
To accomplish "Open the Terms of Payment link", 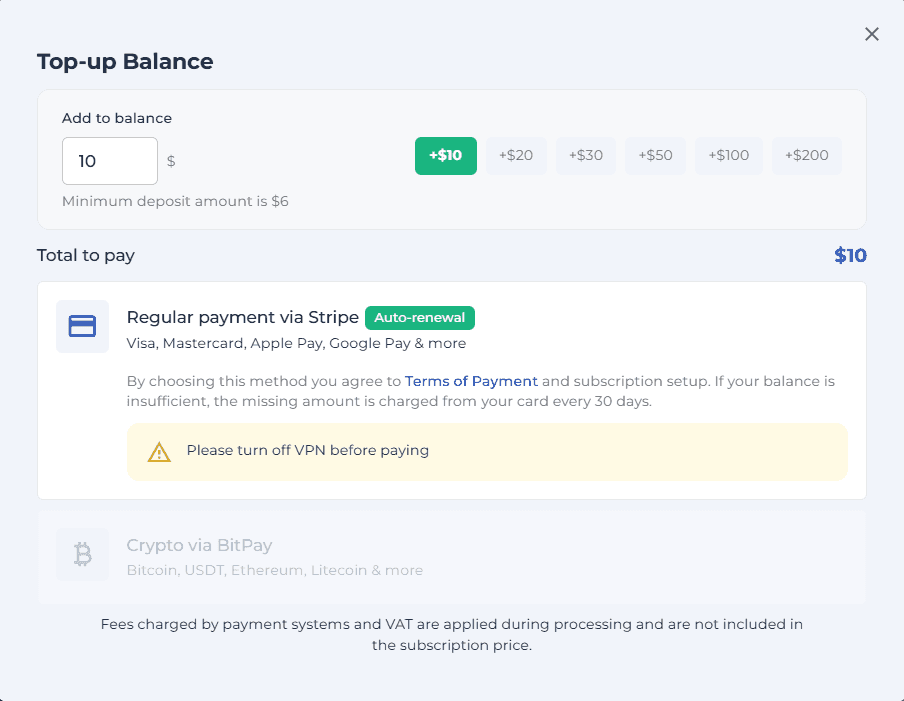I will (x=471, y=381).
